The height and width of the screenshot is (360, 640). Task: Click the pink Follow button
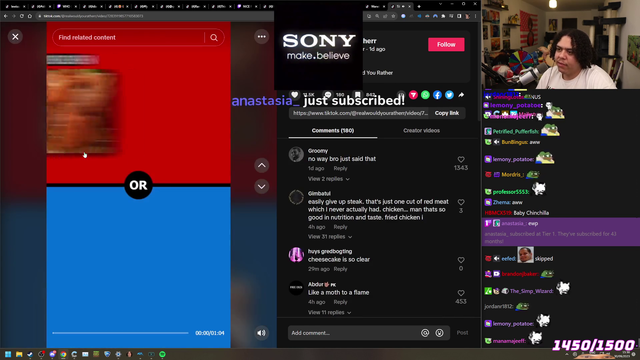tap(446, 44)
